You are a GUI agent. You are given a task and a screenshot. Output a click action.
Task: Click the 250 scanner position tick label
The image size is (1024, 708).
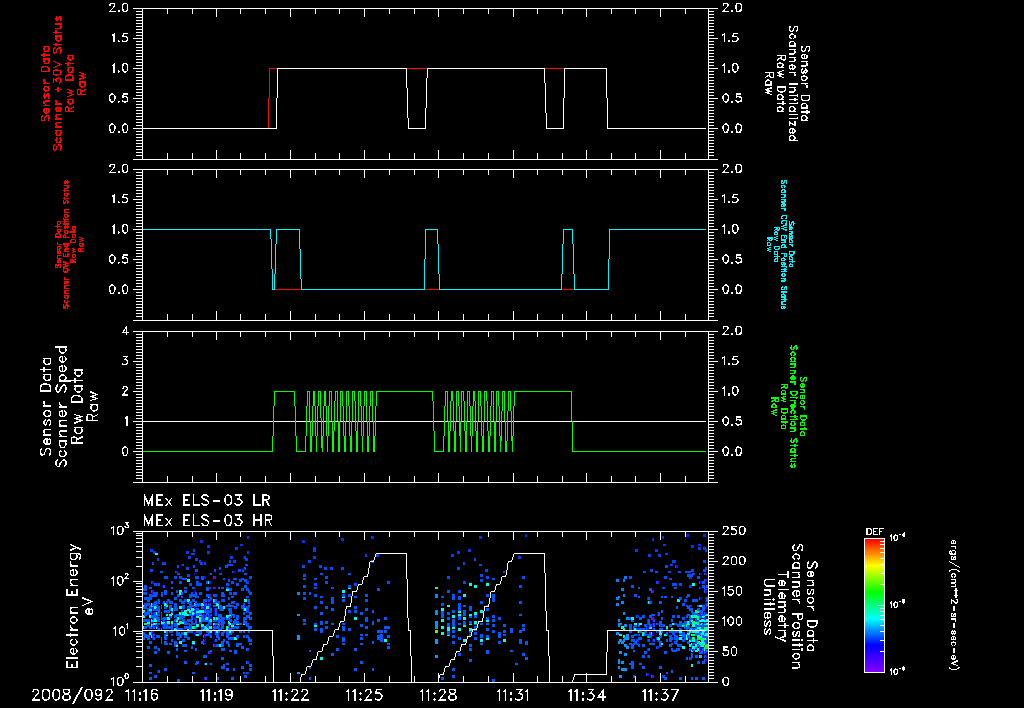733,531
